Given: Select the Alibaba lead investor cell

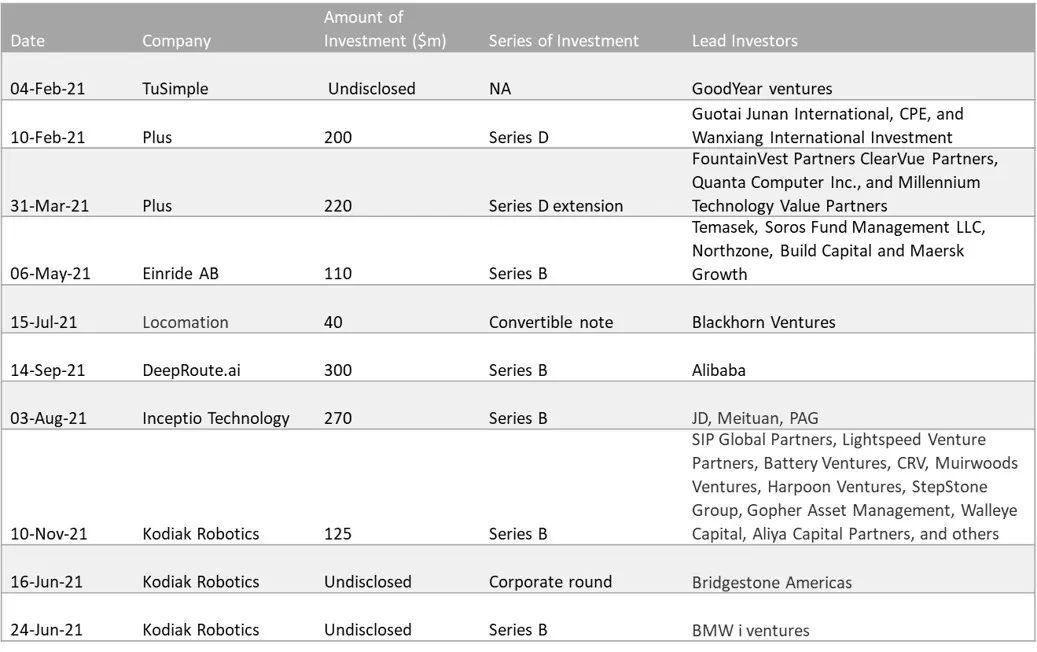Looking at the screenshot, I should click(x=718, y=370).
